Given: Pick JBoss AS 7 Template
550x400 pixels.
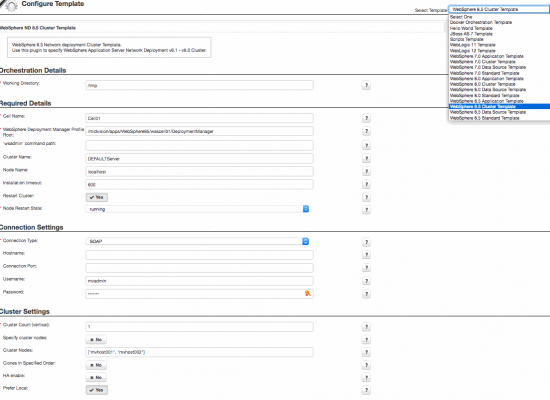Looking at the screenshot, I should (x=499, y=34).
